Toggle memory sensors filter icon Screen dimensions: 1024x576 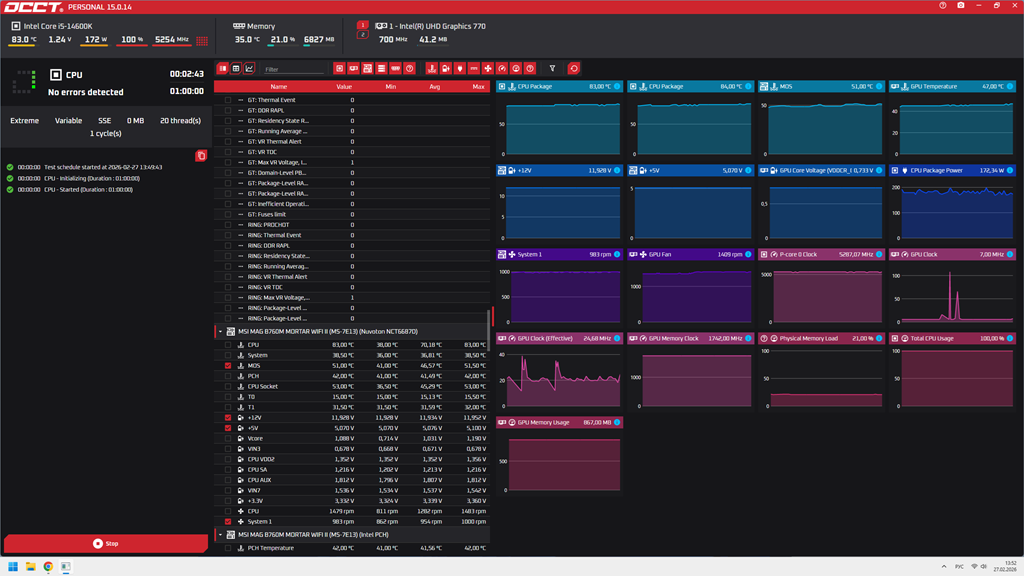click(x=395, y=69)
